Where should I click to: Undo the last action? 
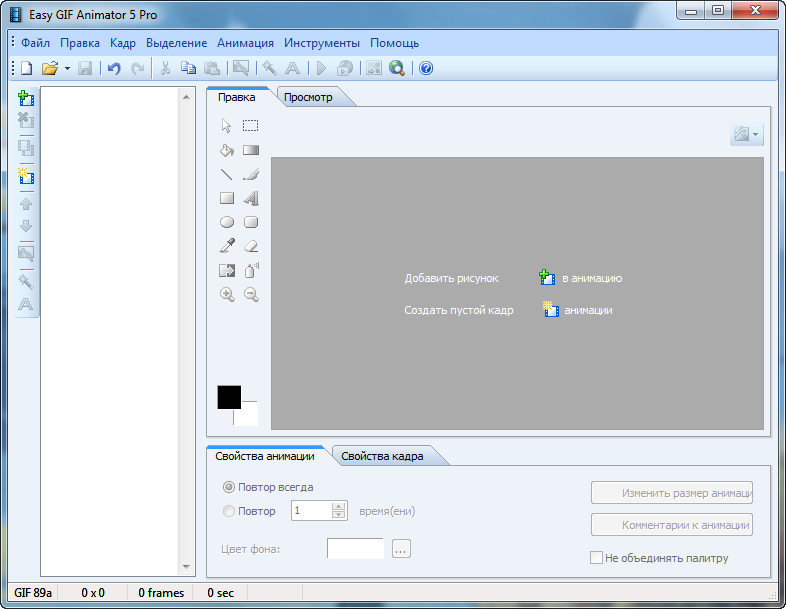[x=114, y=68]
